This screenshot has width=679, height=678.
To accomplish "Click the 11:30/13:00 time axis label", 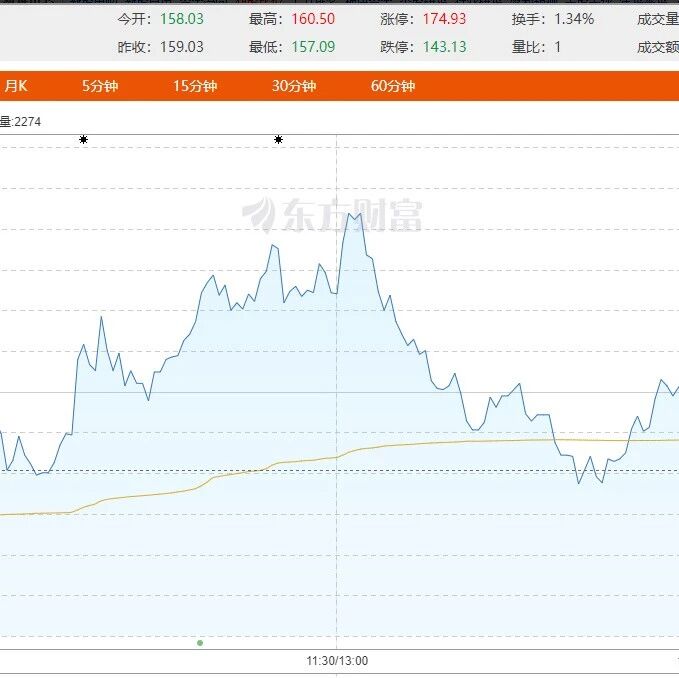I will 337,661.
